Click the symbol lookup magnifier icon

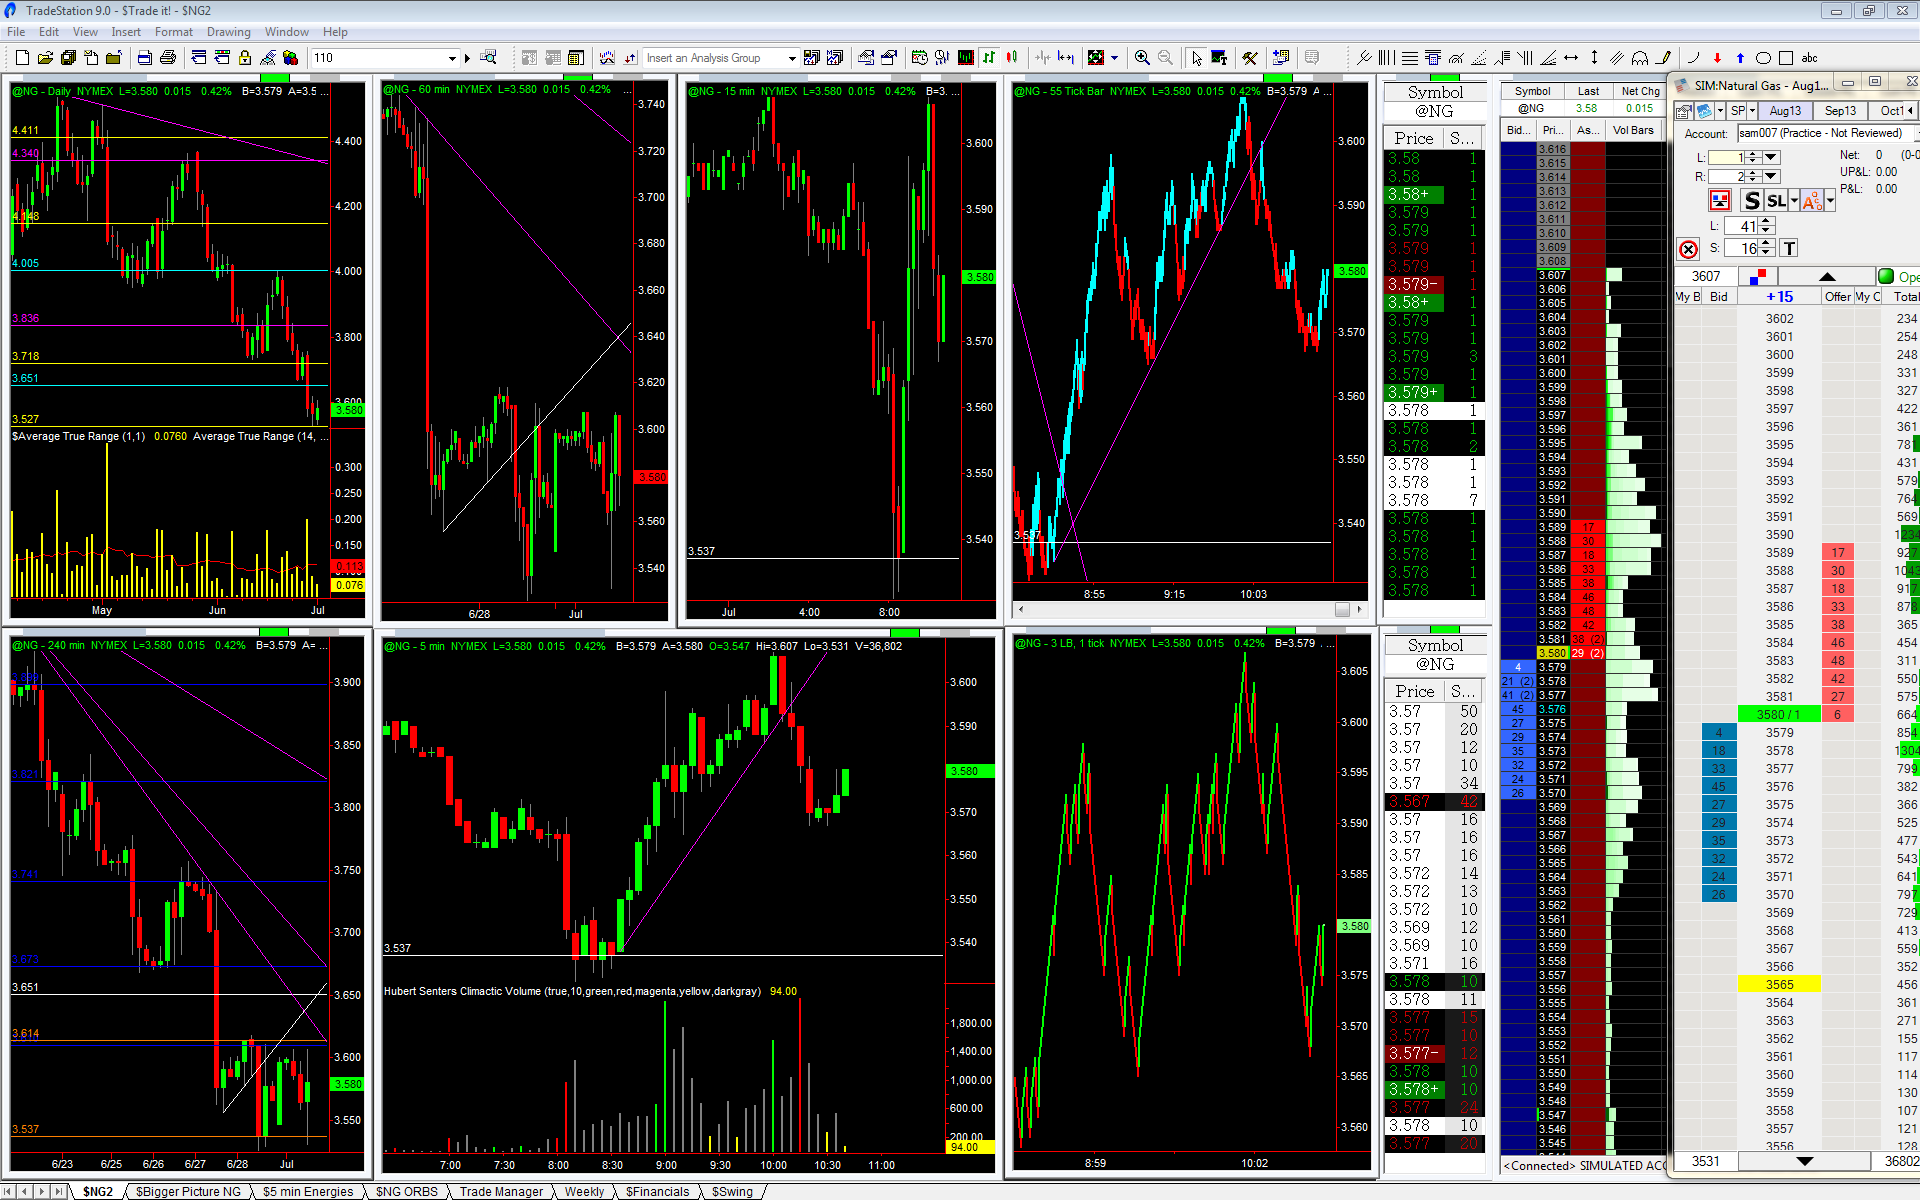tap(488, 58)
